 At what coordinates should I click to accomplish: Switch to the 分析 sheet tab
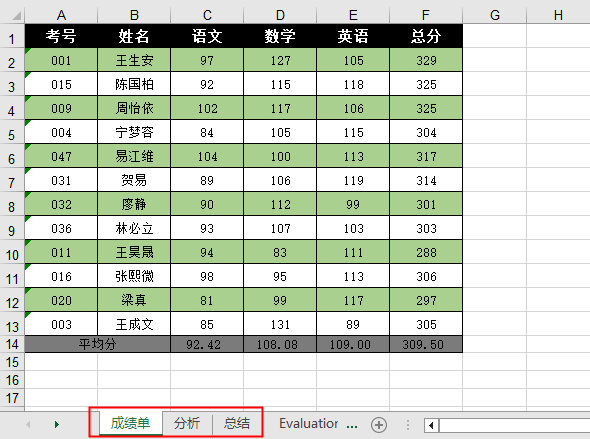point(187,423)
